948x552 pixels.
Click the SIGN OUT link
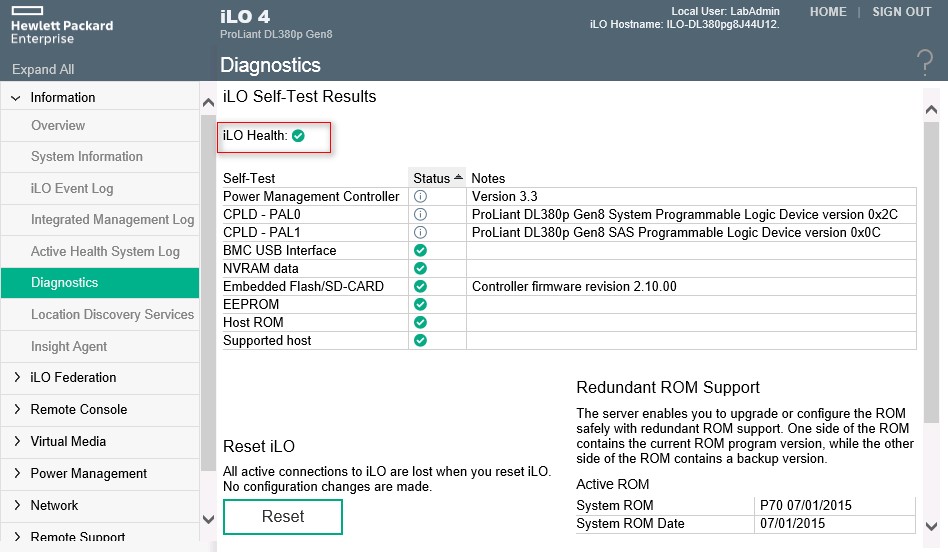click(901, 12)
